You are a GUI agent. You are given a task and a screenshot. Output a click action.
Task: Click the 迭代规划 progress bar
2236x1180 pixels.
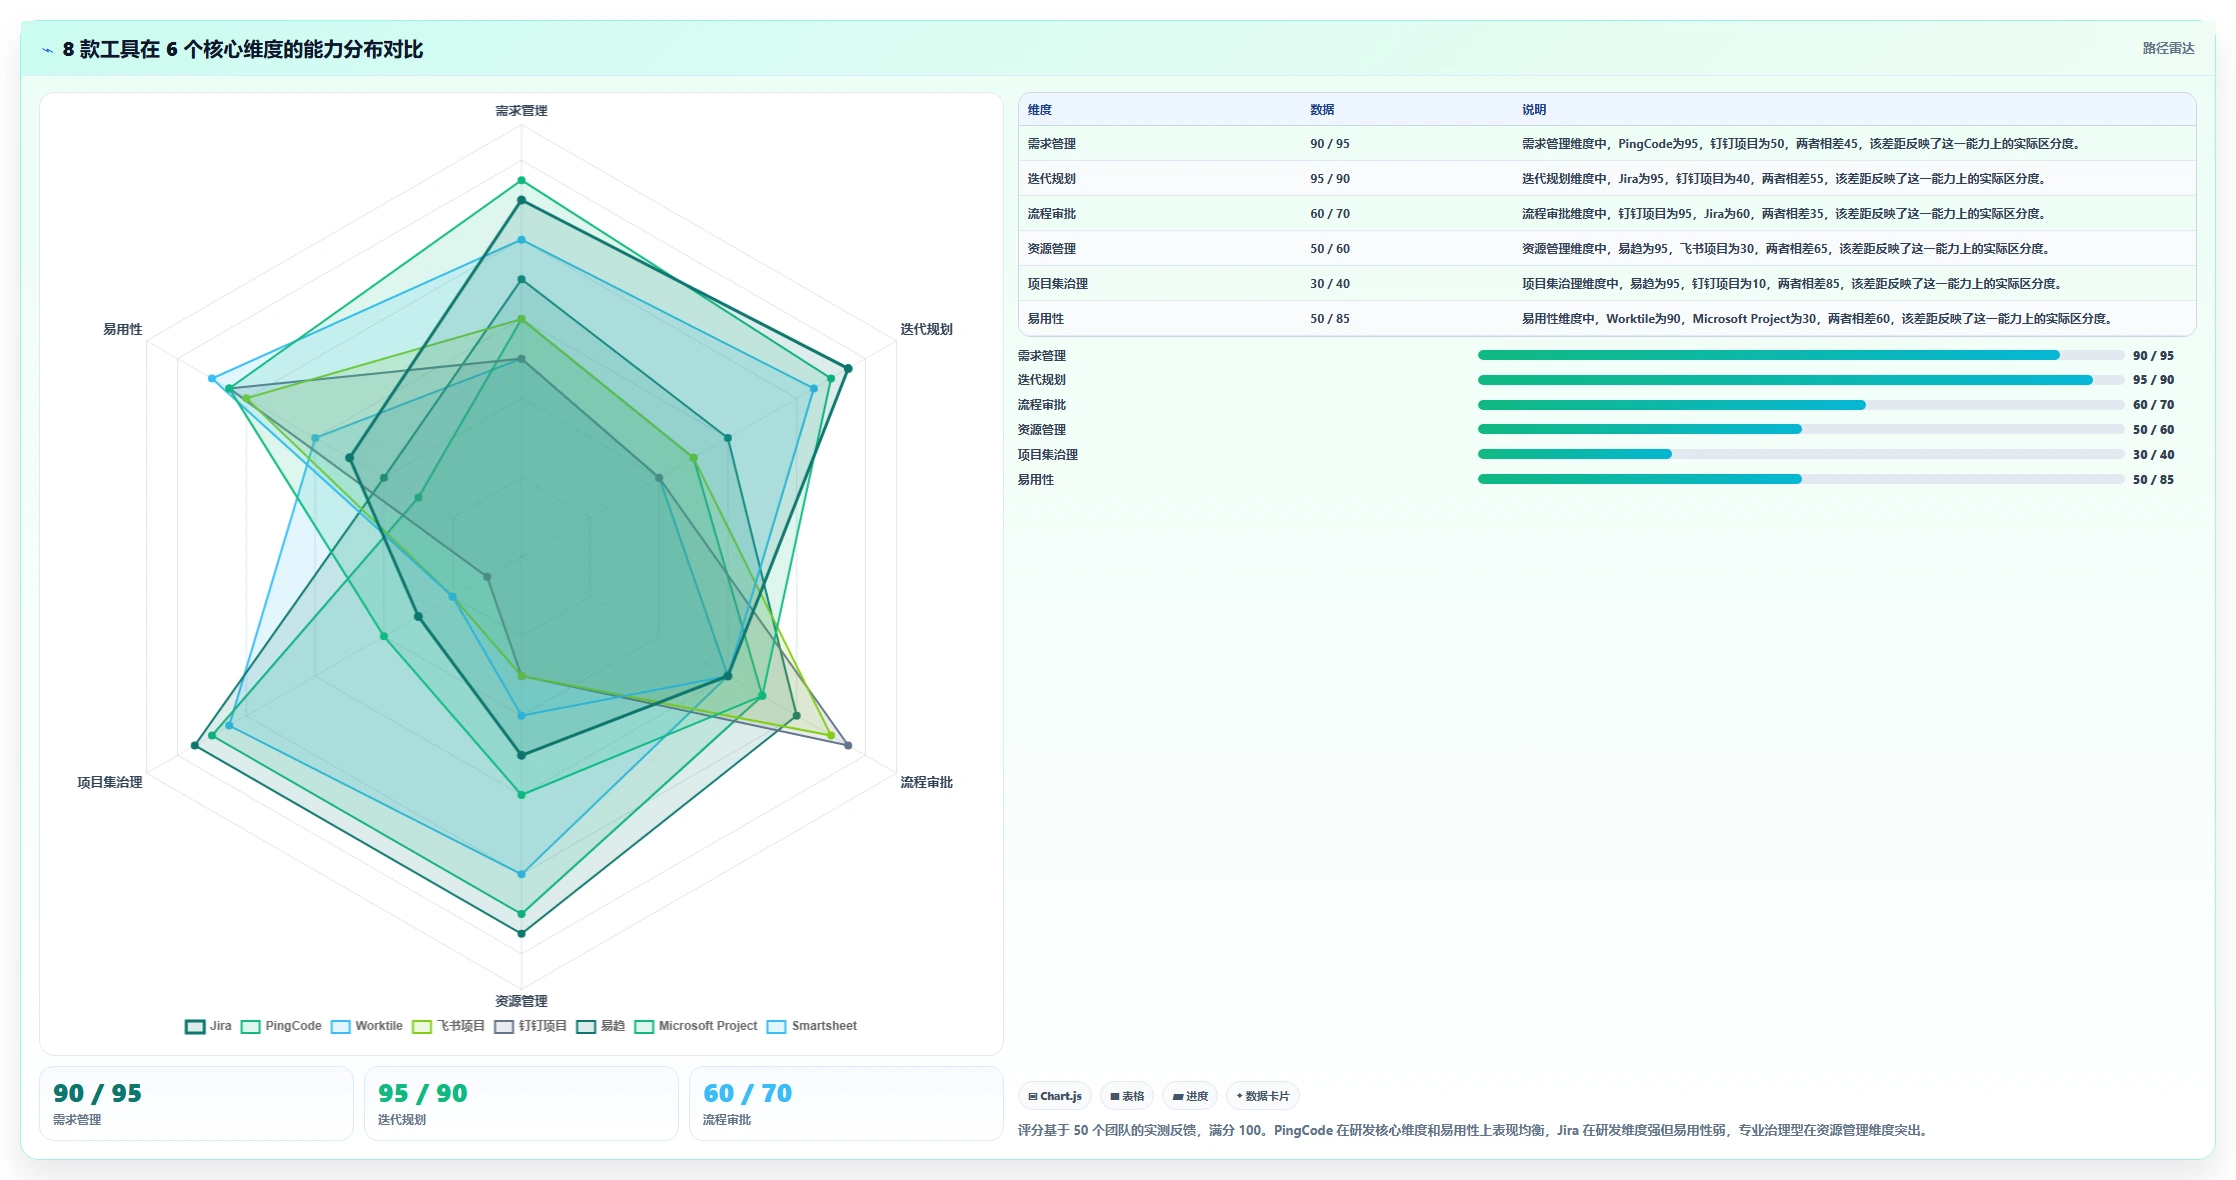1801,380
